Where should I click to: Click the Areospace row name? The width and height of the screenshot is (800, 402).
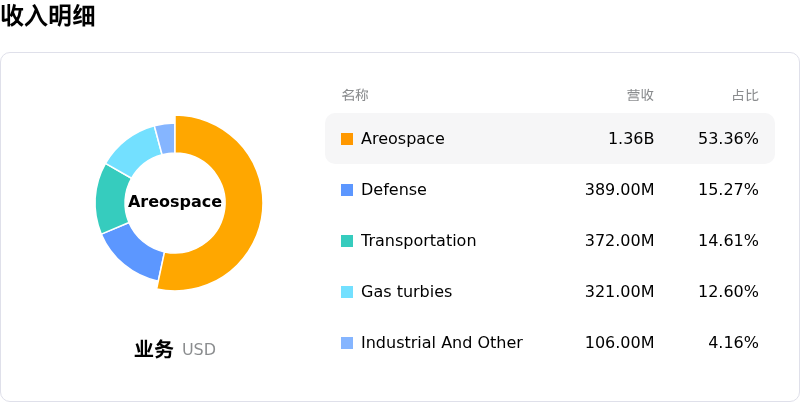pyautogui.click(x=403, y=139)
